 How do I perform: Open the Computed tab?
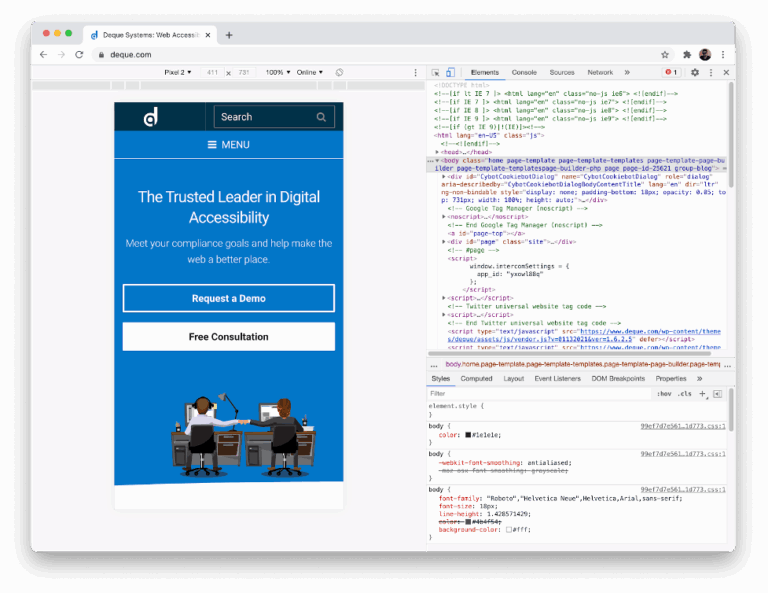[476, 379]
